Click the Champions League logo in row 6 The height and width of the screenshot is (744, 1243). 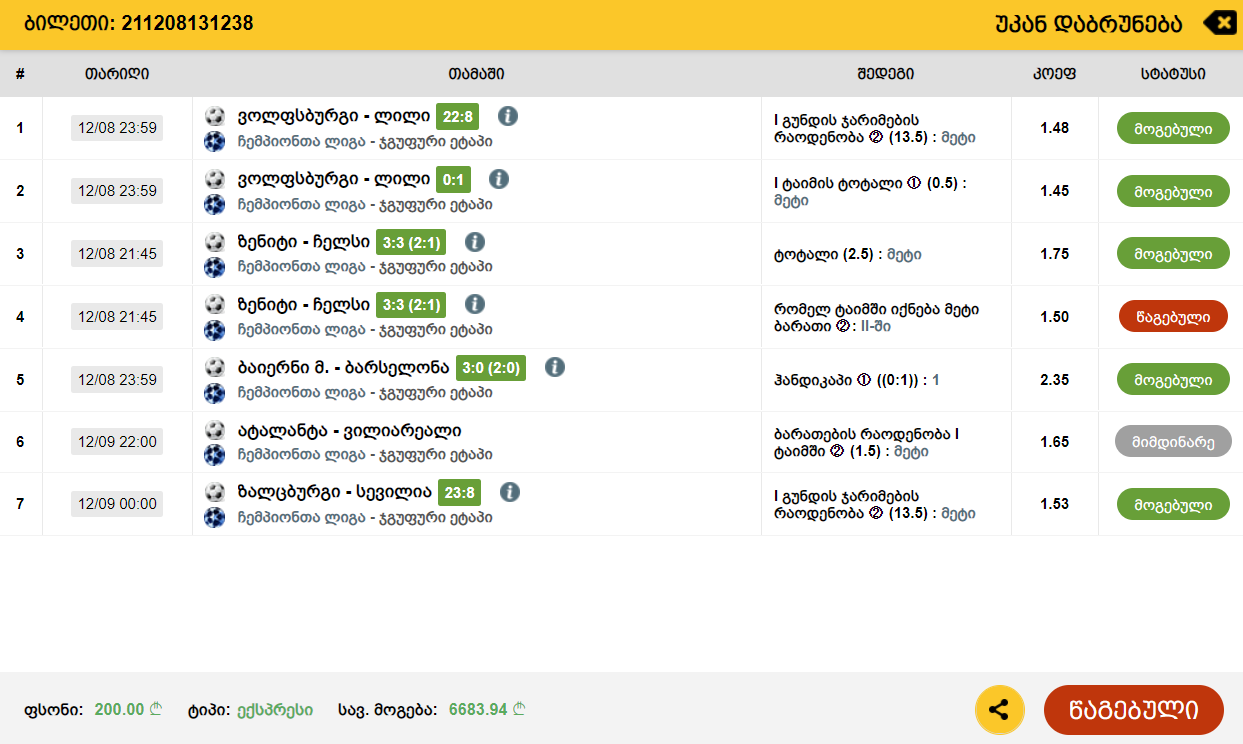click(214, 455)
